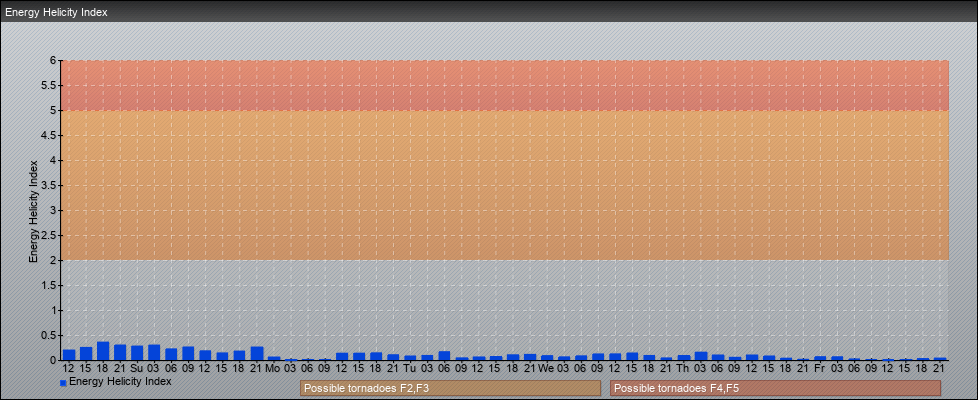Screen dimensions: 978x400
Task: Click the Possible tornadoes F2,F3 legend box
Action: click(450, 388)
